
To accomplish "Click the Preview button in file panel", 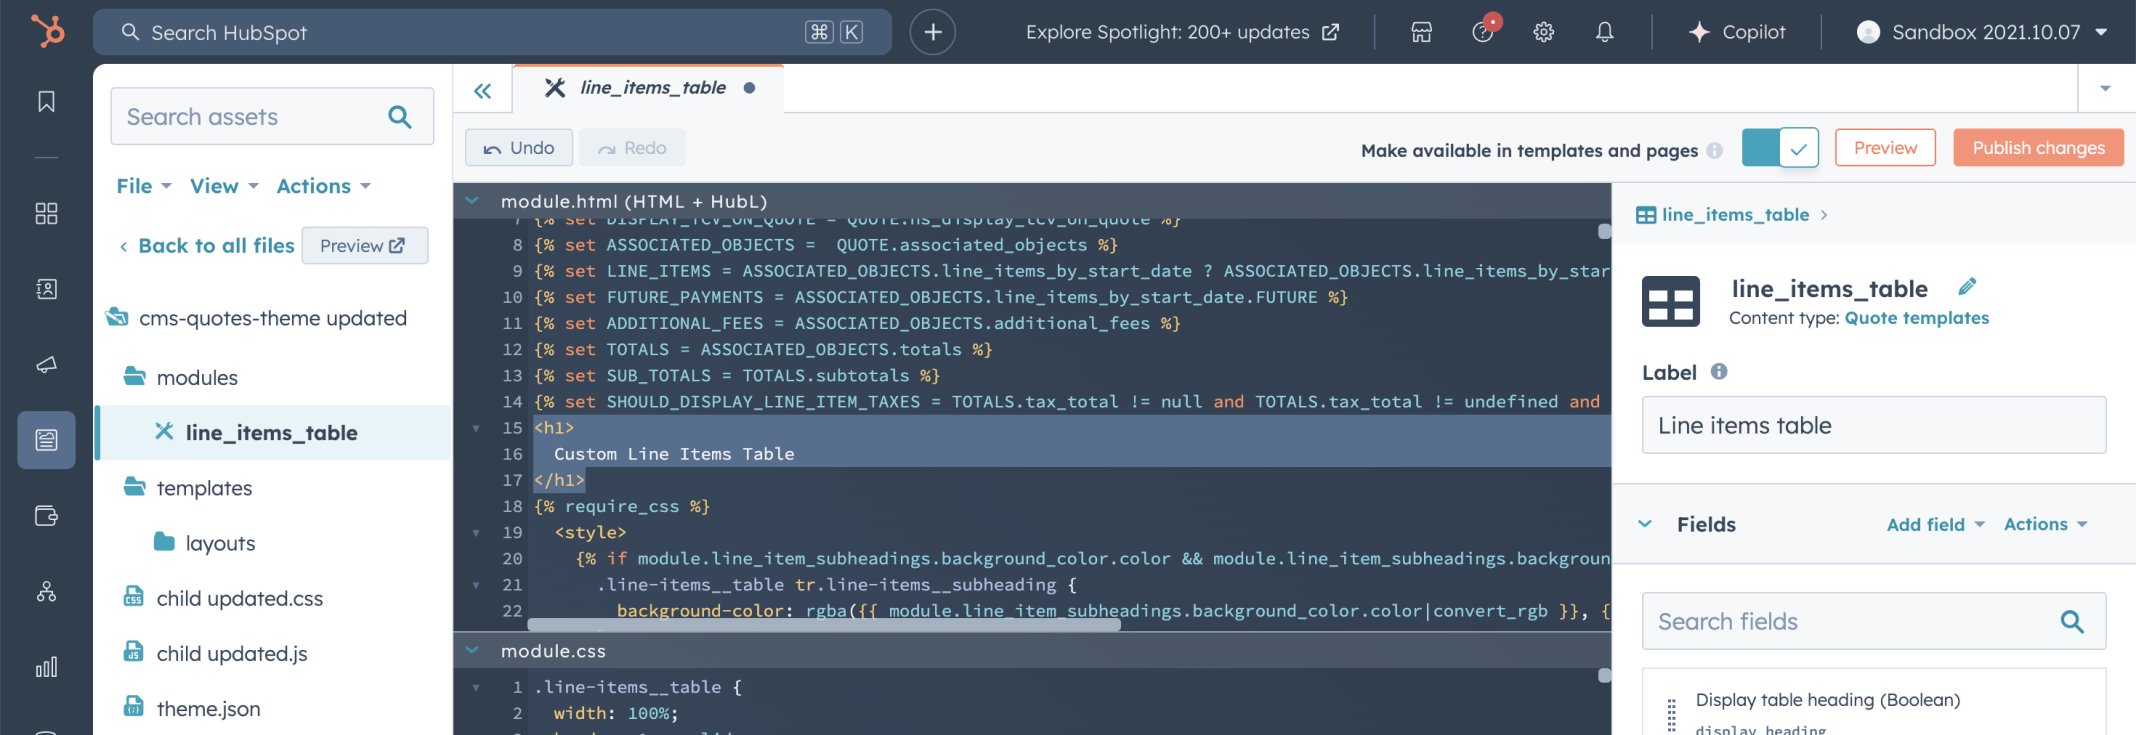I will (x=364, y=246).
